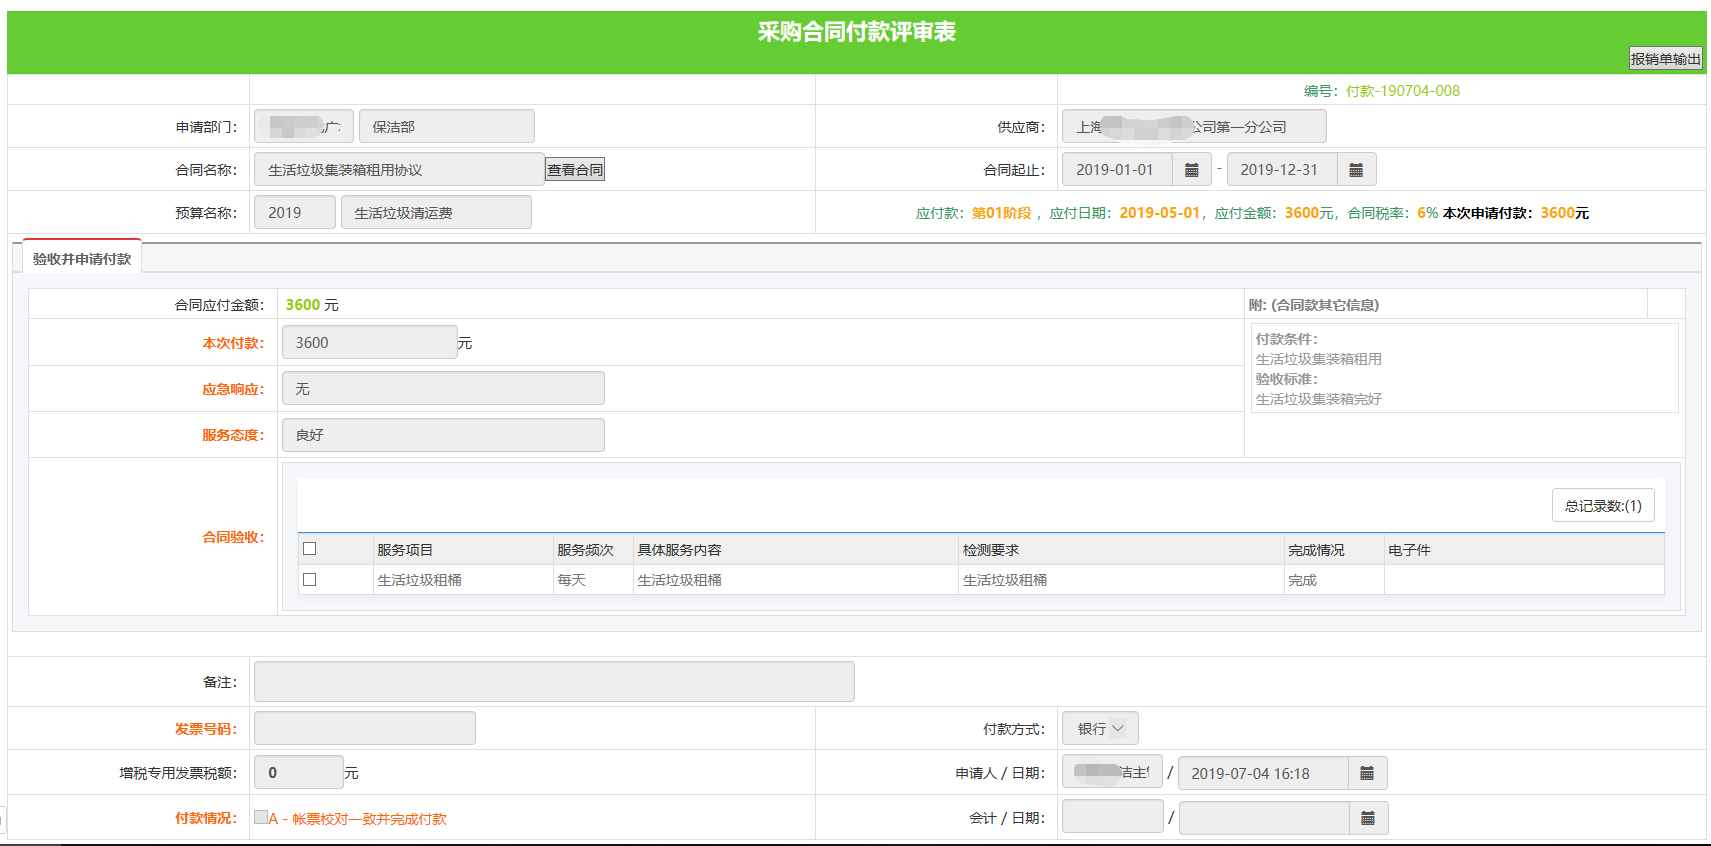Open calendar for contract start date
The image size is (1711, 846).
(x=1191, y=170)
